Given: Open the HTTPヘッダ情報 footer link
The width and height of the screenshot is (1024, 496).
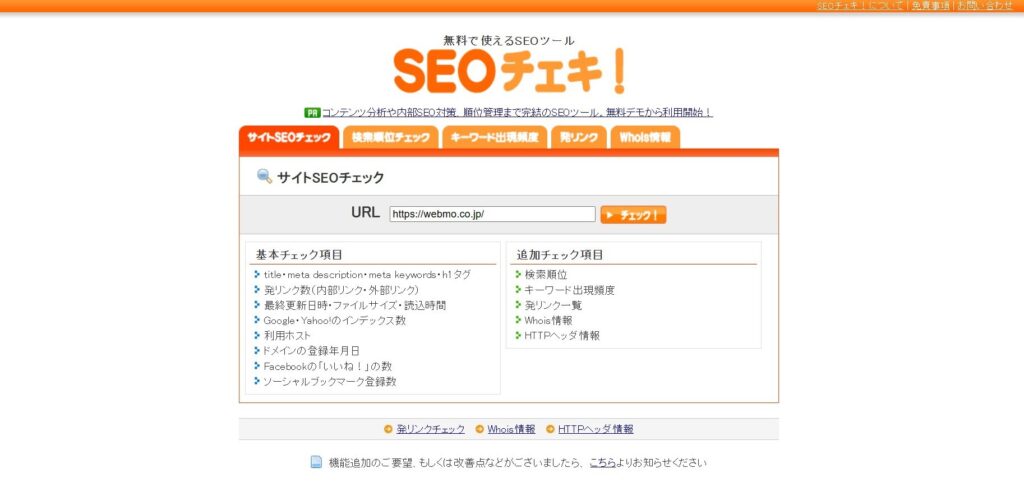Looking at the screenshot, I should pos(595,429).
